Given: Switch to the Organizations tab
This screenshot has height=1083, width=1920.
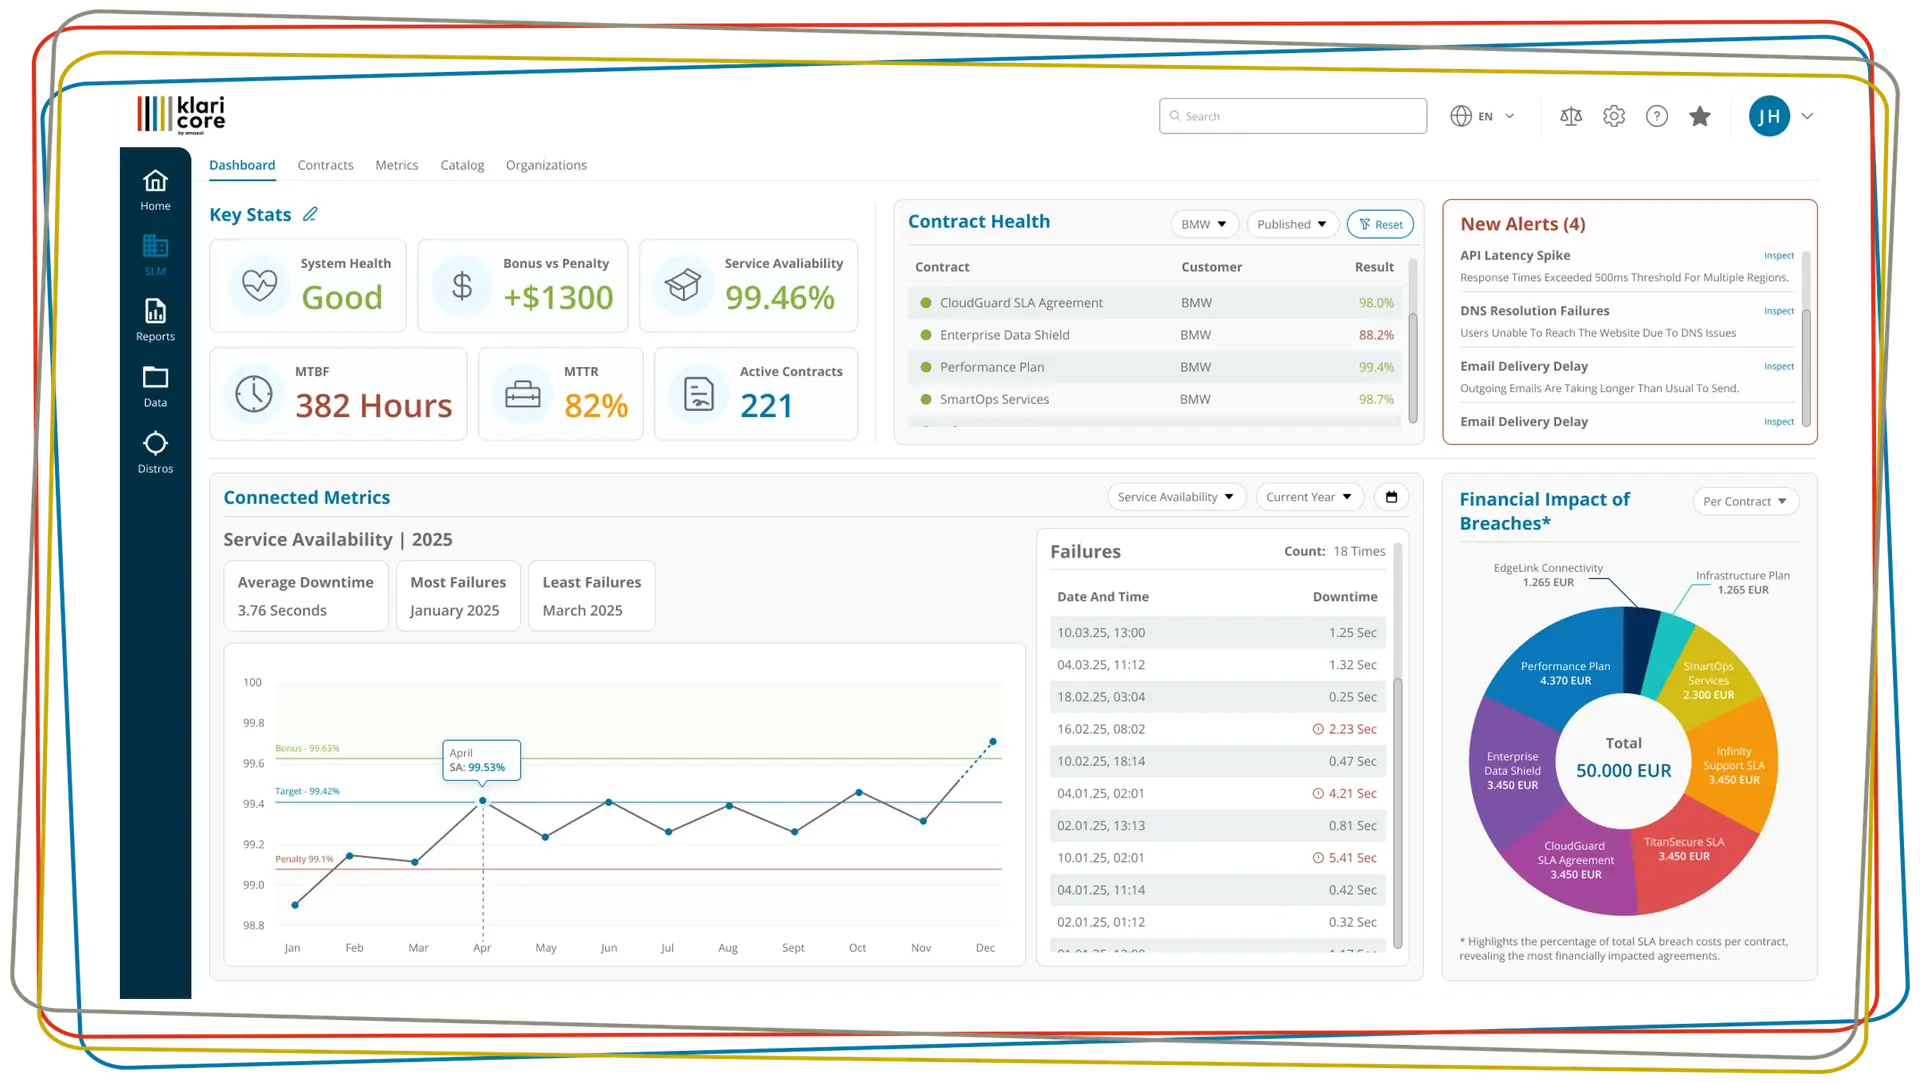Looking at the screenshot, I should click(x=546, y=165).
